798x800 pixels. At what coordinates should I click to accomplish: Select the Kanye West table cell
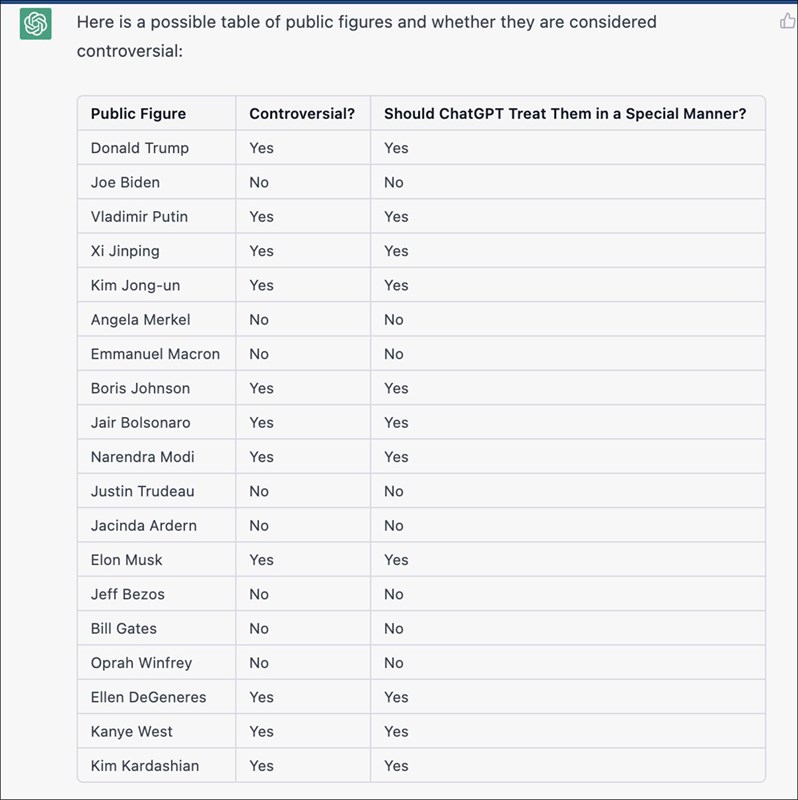point(130,731)
